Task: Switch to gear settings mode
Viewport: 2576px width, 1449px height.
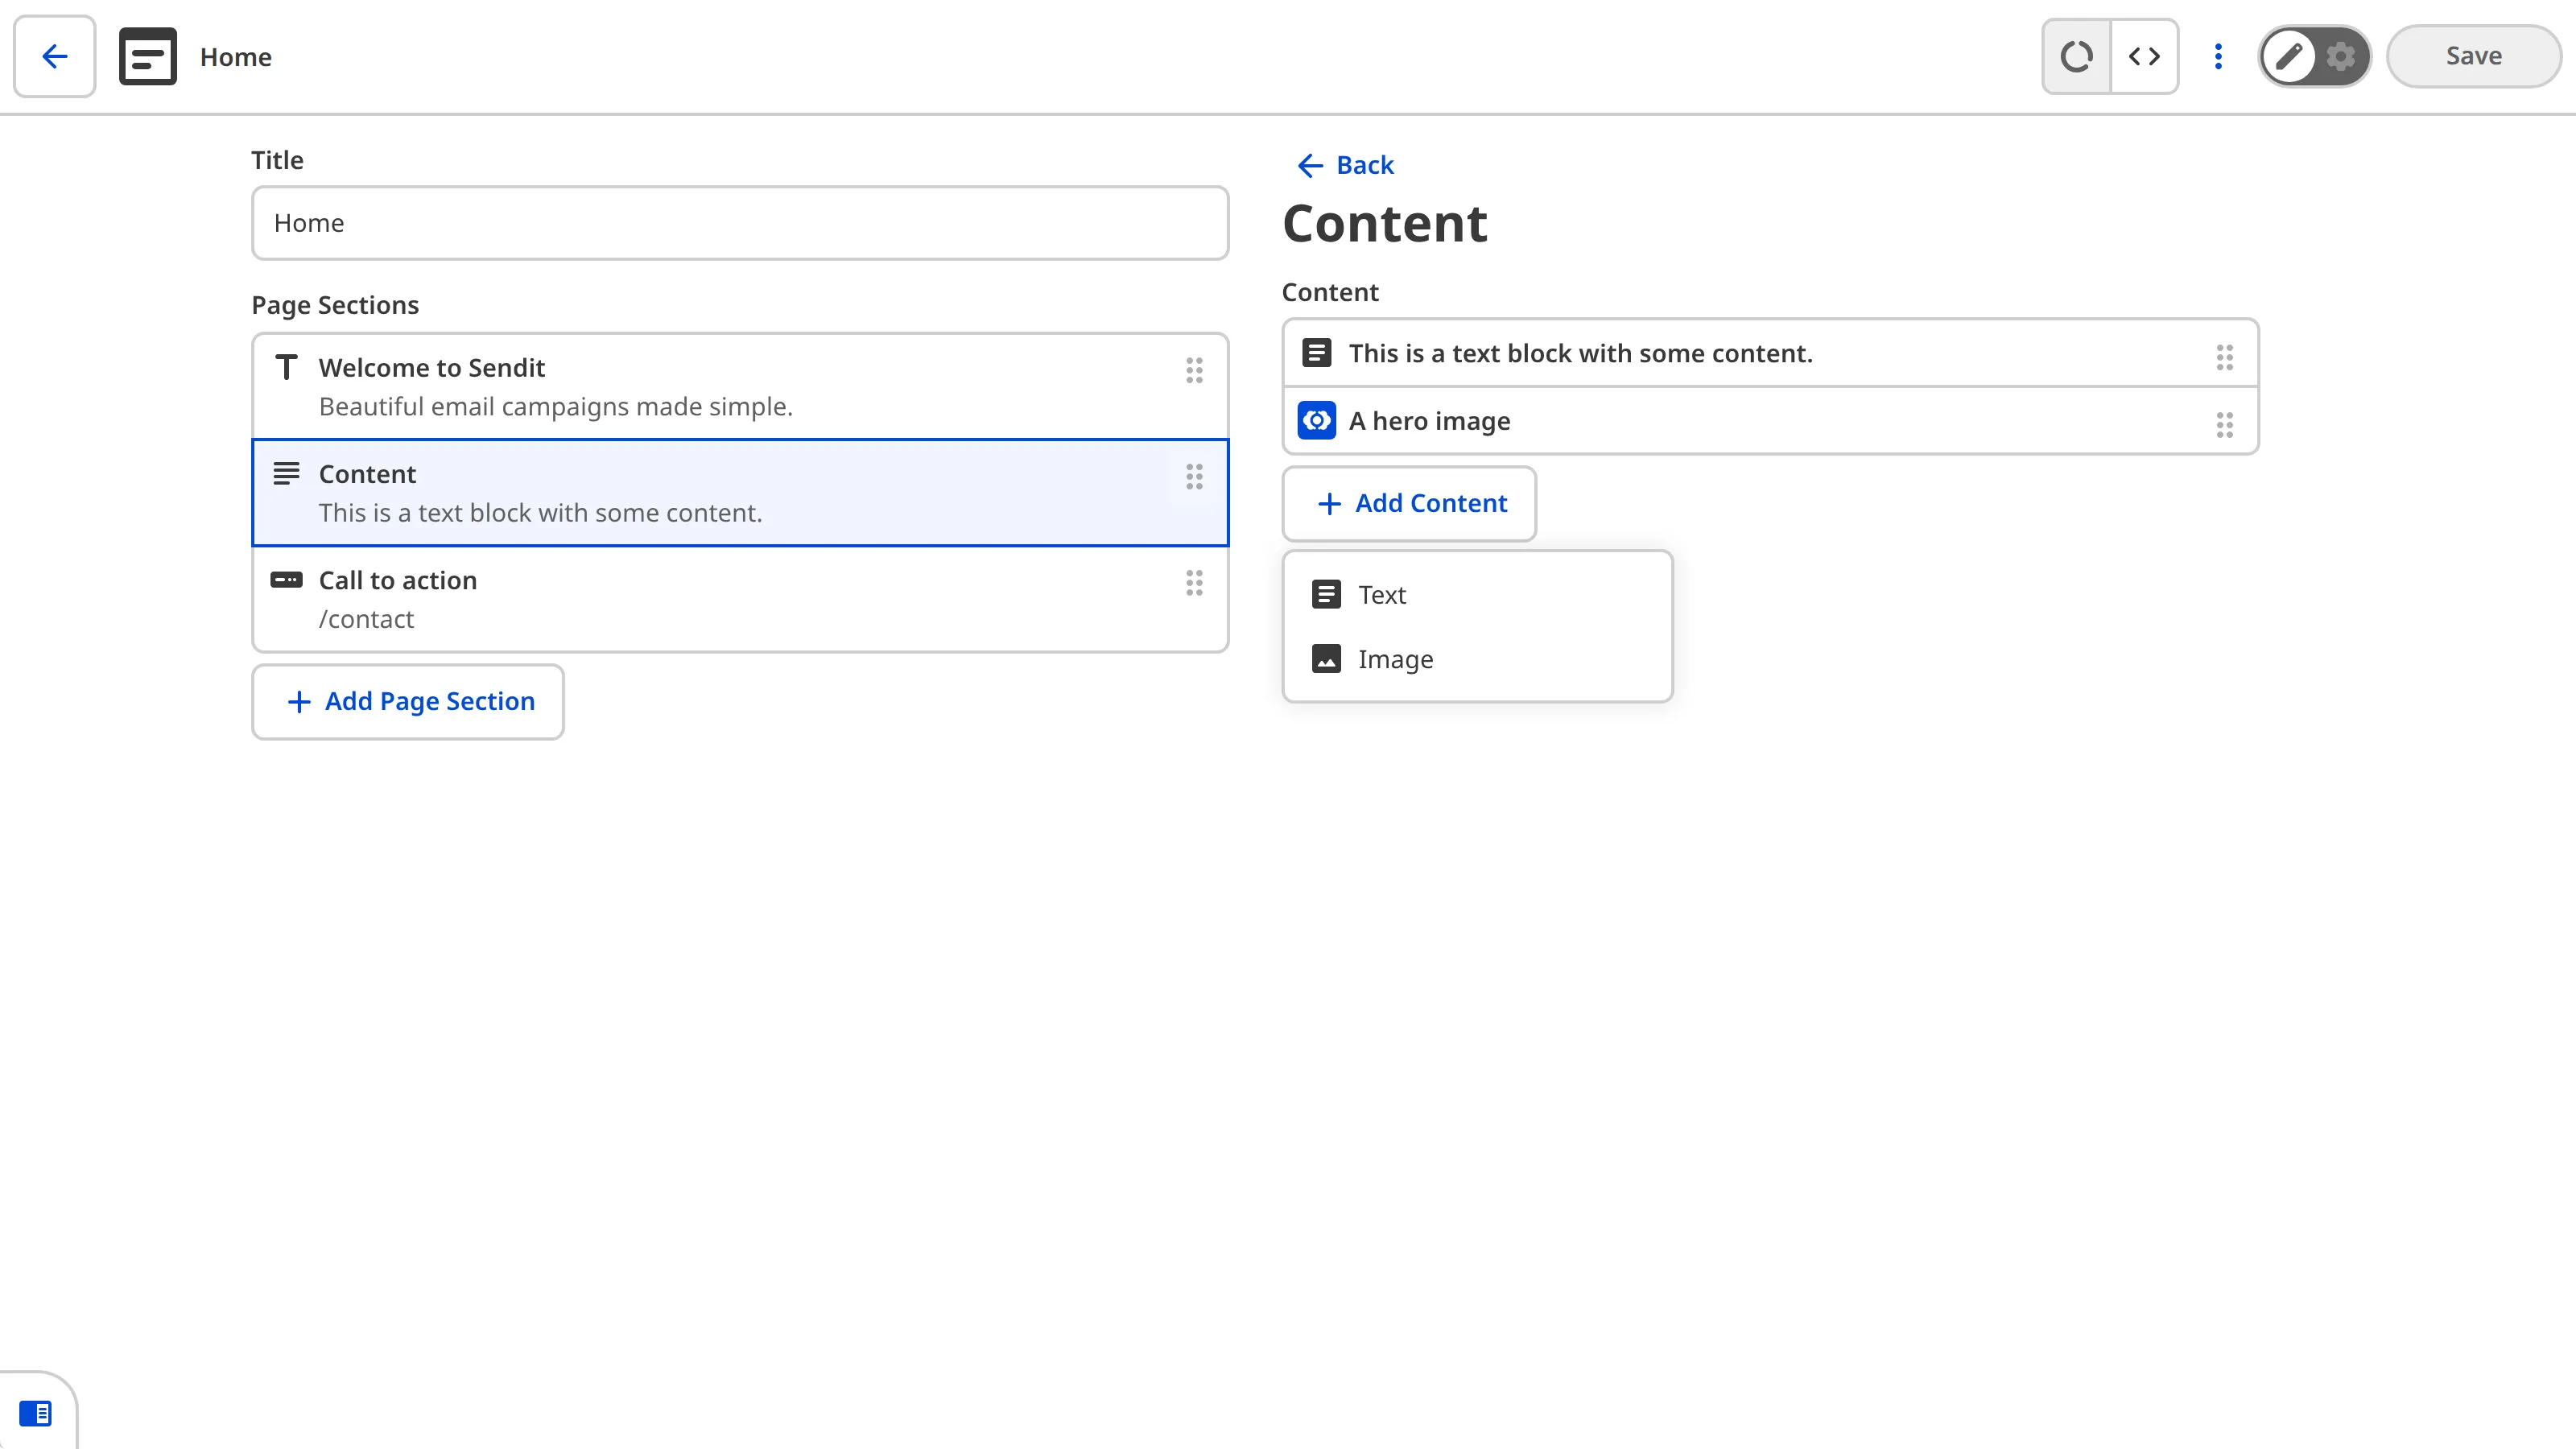Action: [x=2341, y=56]
